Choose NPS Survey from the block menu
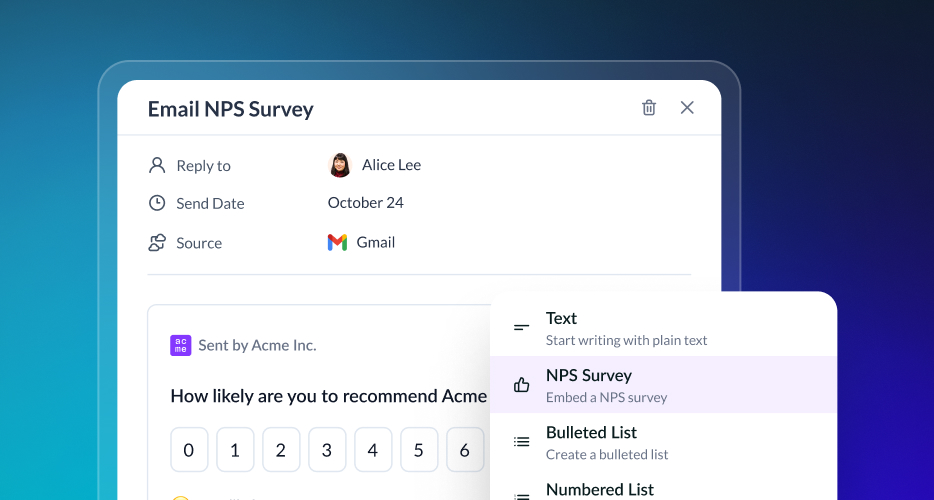The height and width of the screenshot is (500, 934). [x=664, y=385]
